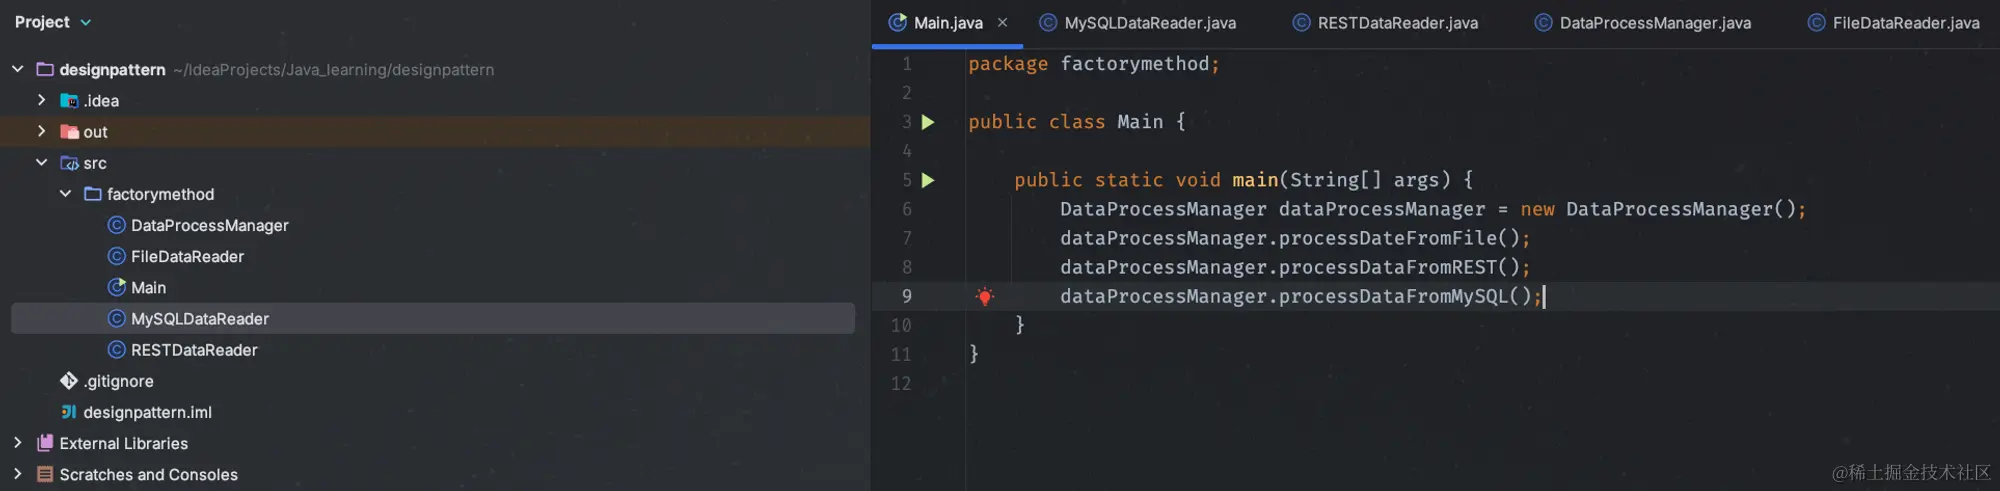The height and width of the screenshot is (491, 2000).
Task: Click the designpattern.iml file icon
Action: [69, 411]
